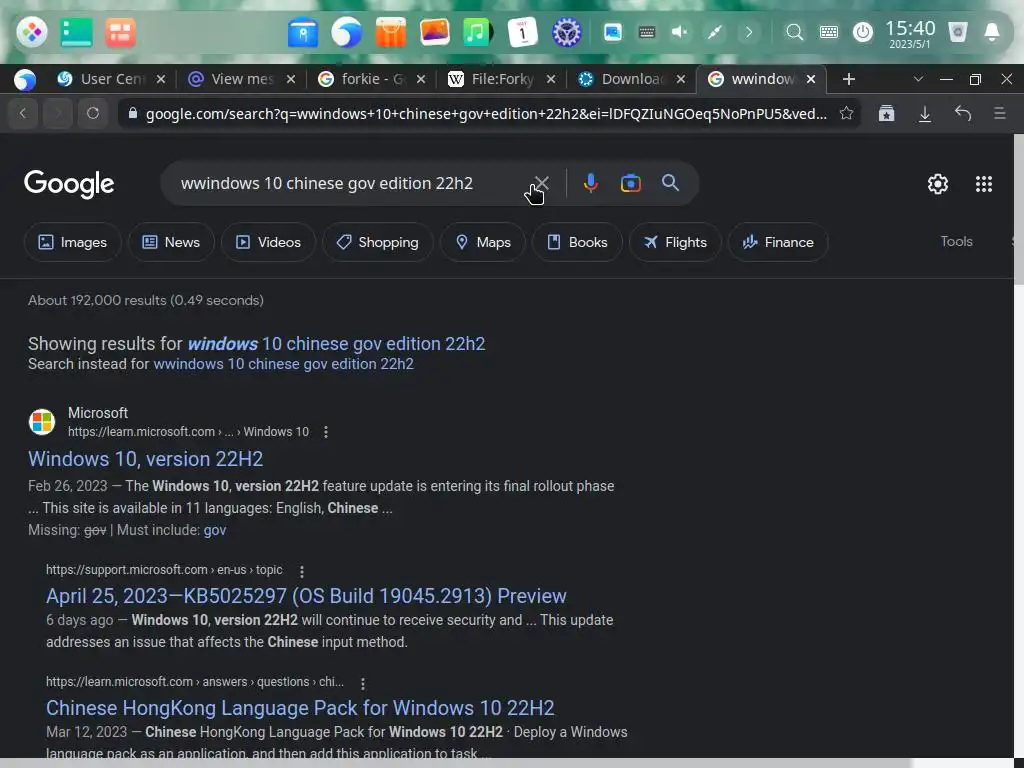Click 'Must include: gov' link
Image resolution: width=1024 pixels, height=768 pixels.
click(x=215, y=530)
